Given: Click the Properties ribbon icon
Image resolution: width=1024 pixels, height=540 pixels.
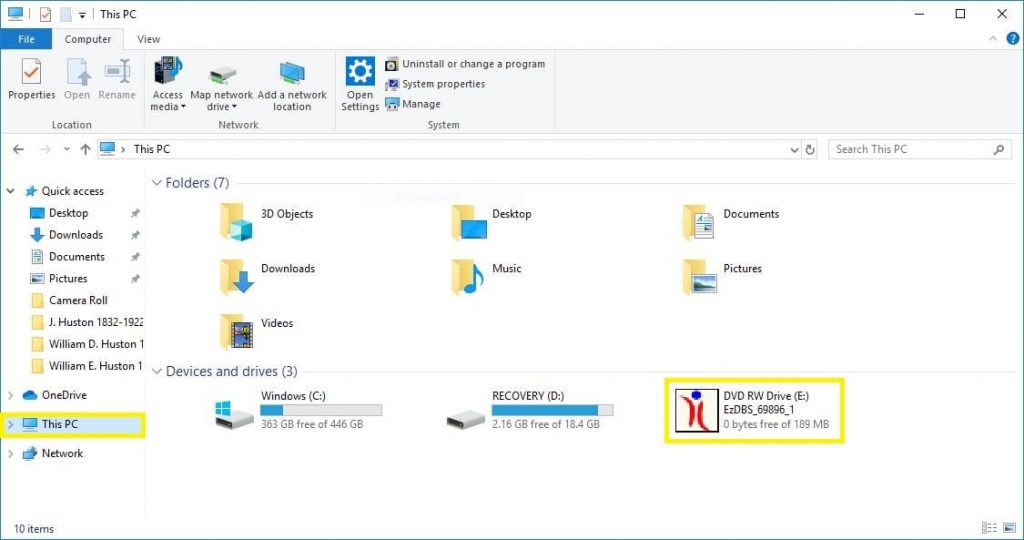Looking at the screenshot, I should (x=31, y=79).
